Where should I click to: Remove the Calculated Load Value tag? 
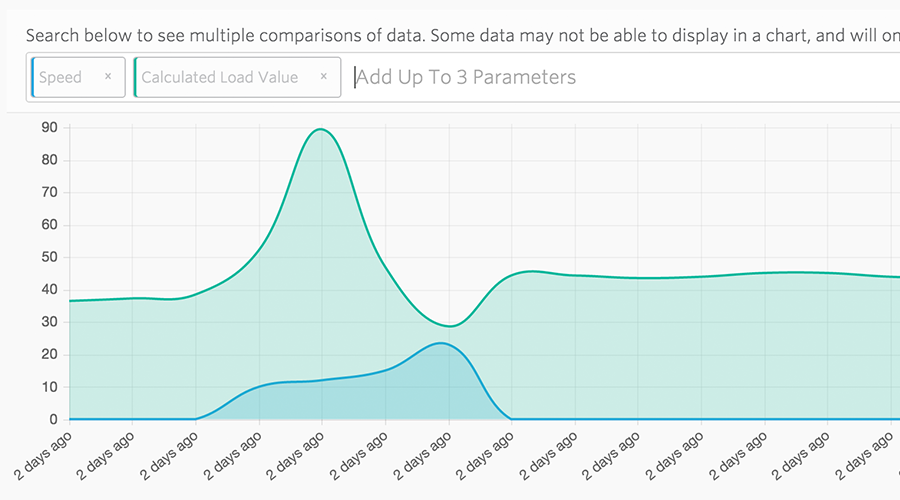coord(324,76)
